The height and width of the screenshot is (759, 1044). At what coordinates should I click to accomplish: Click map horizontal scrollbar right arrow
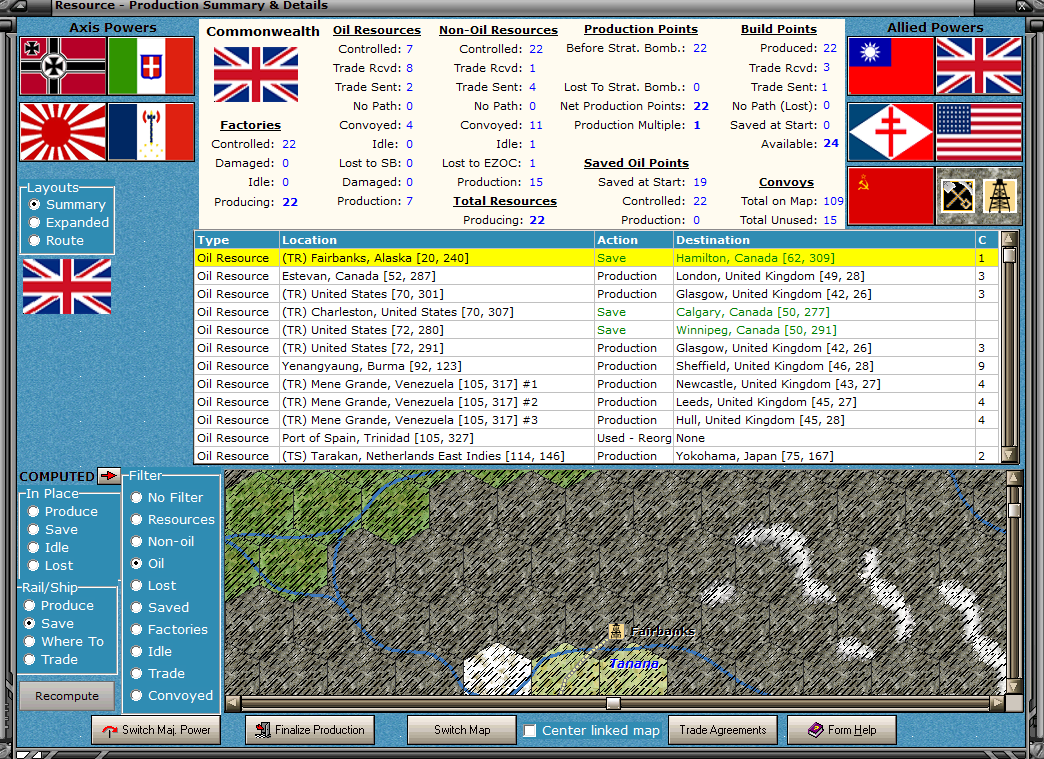[997, 702]
